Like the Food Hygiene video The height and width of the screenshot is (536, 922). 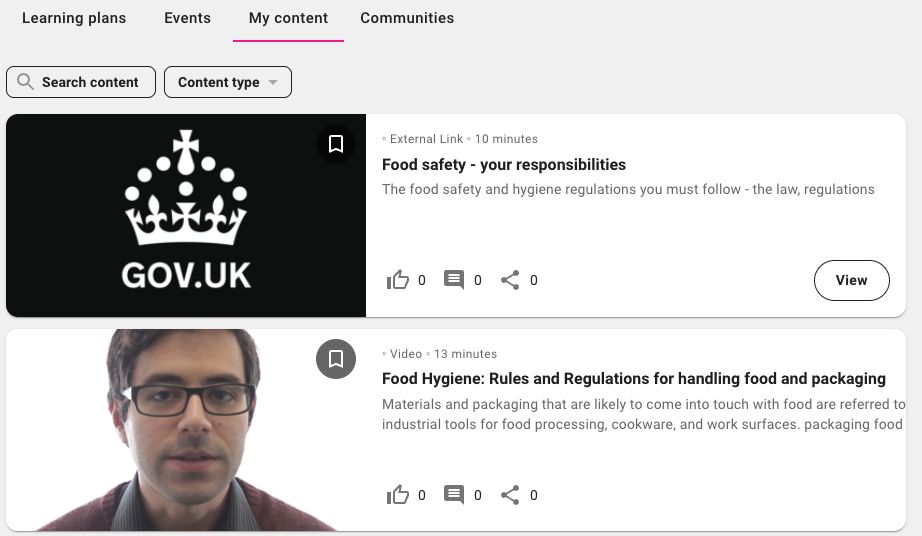(x=398, y=495)
